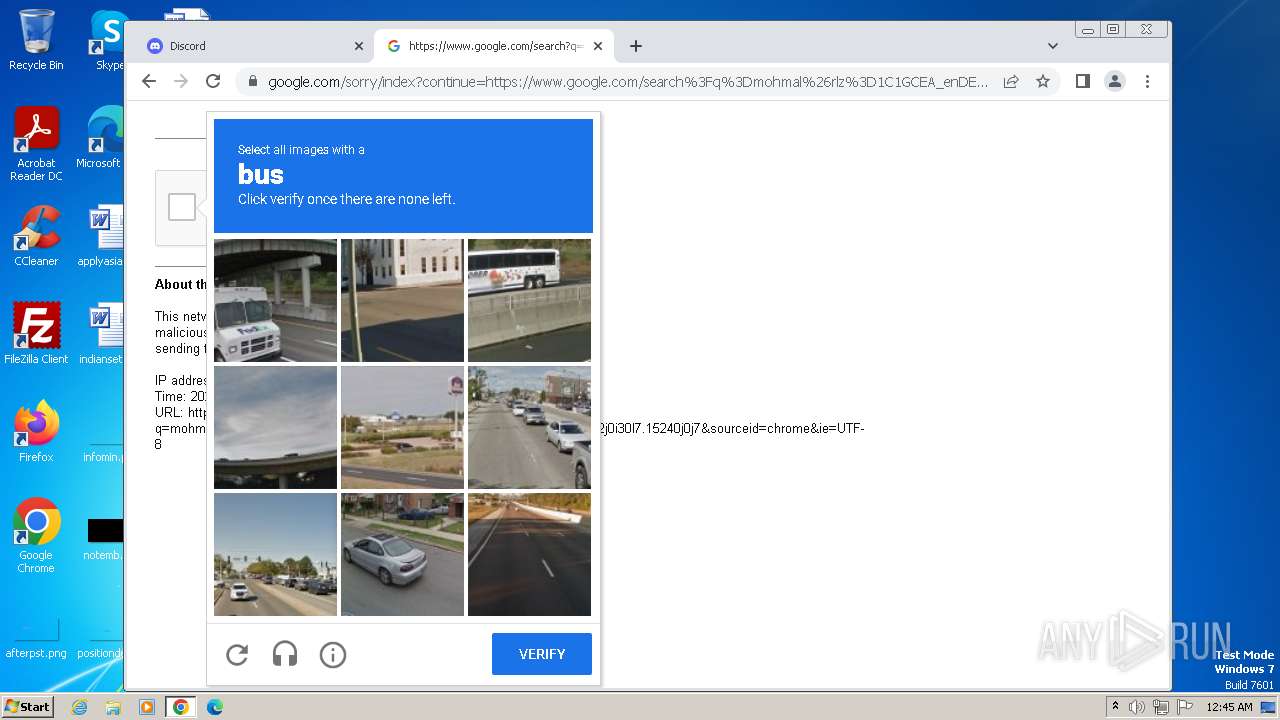
Task: Select the grassy field with sign tile
Action: [402, 427]
